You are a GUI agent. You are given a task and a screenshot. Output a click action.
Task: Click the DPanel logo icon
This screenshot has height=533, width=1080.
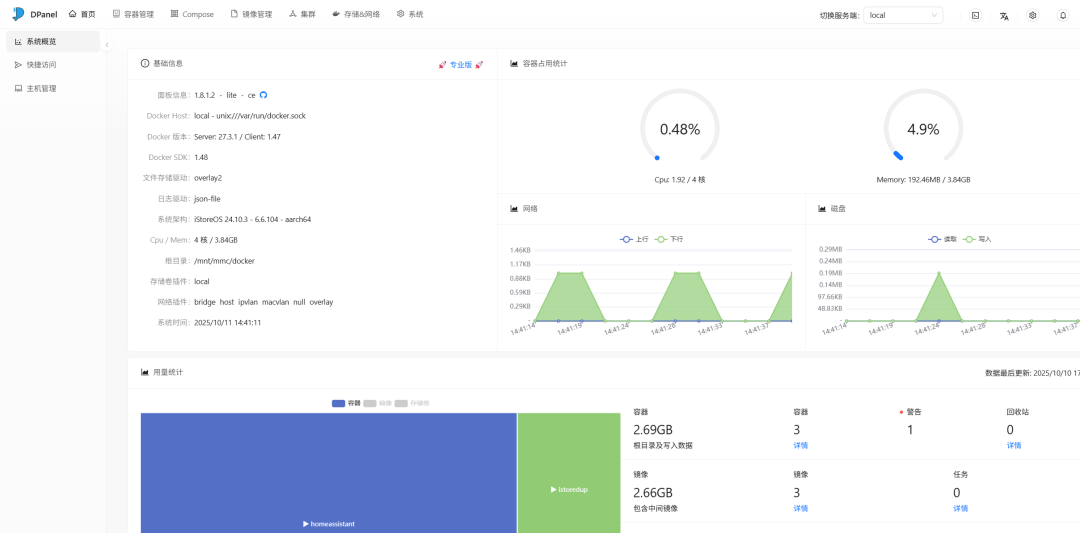tap(18, 14)
